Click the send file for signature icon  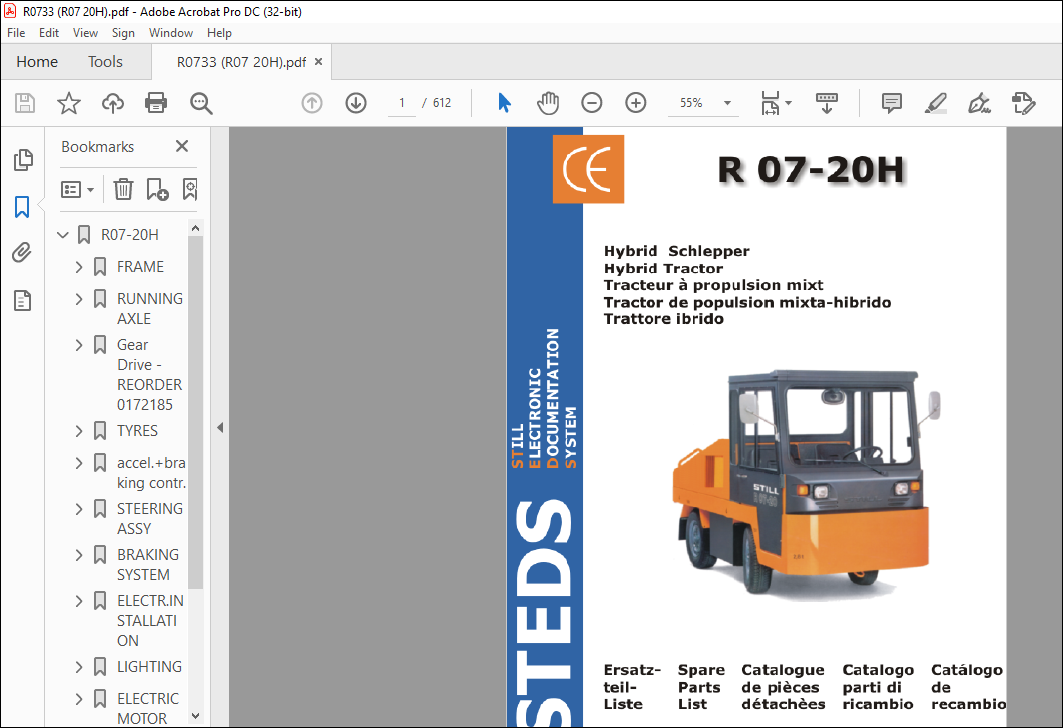point(1023,103)
